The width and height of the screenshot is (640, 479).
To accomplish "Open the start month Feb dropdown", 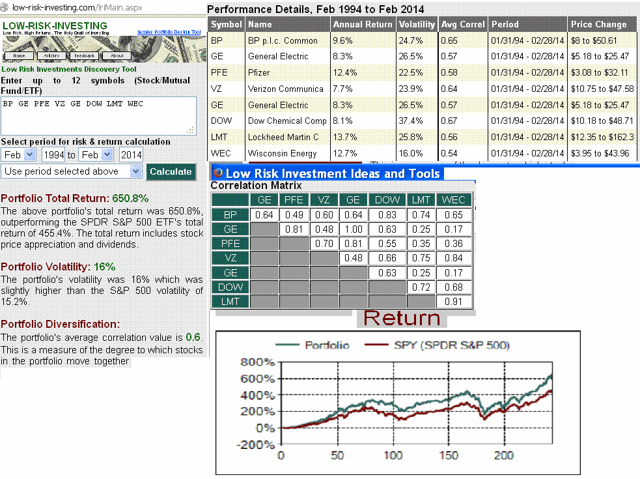I will tap(19, 155).
